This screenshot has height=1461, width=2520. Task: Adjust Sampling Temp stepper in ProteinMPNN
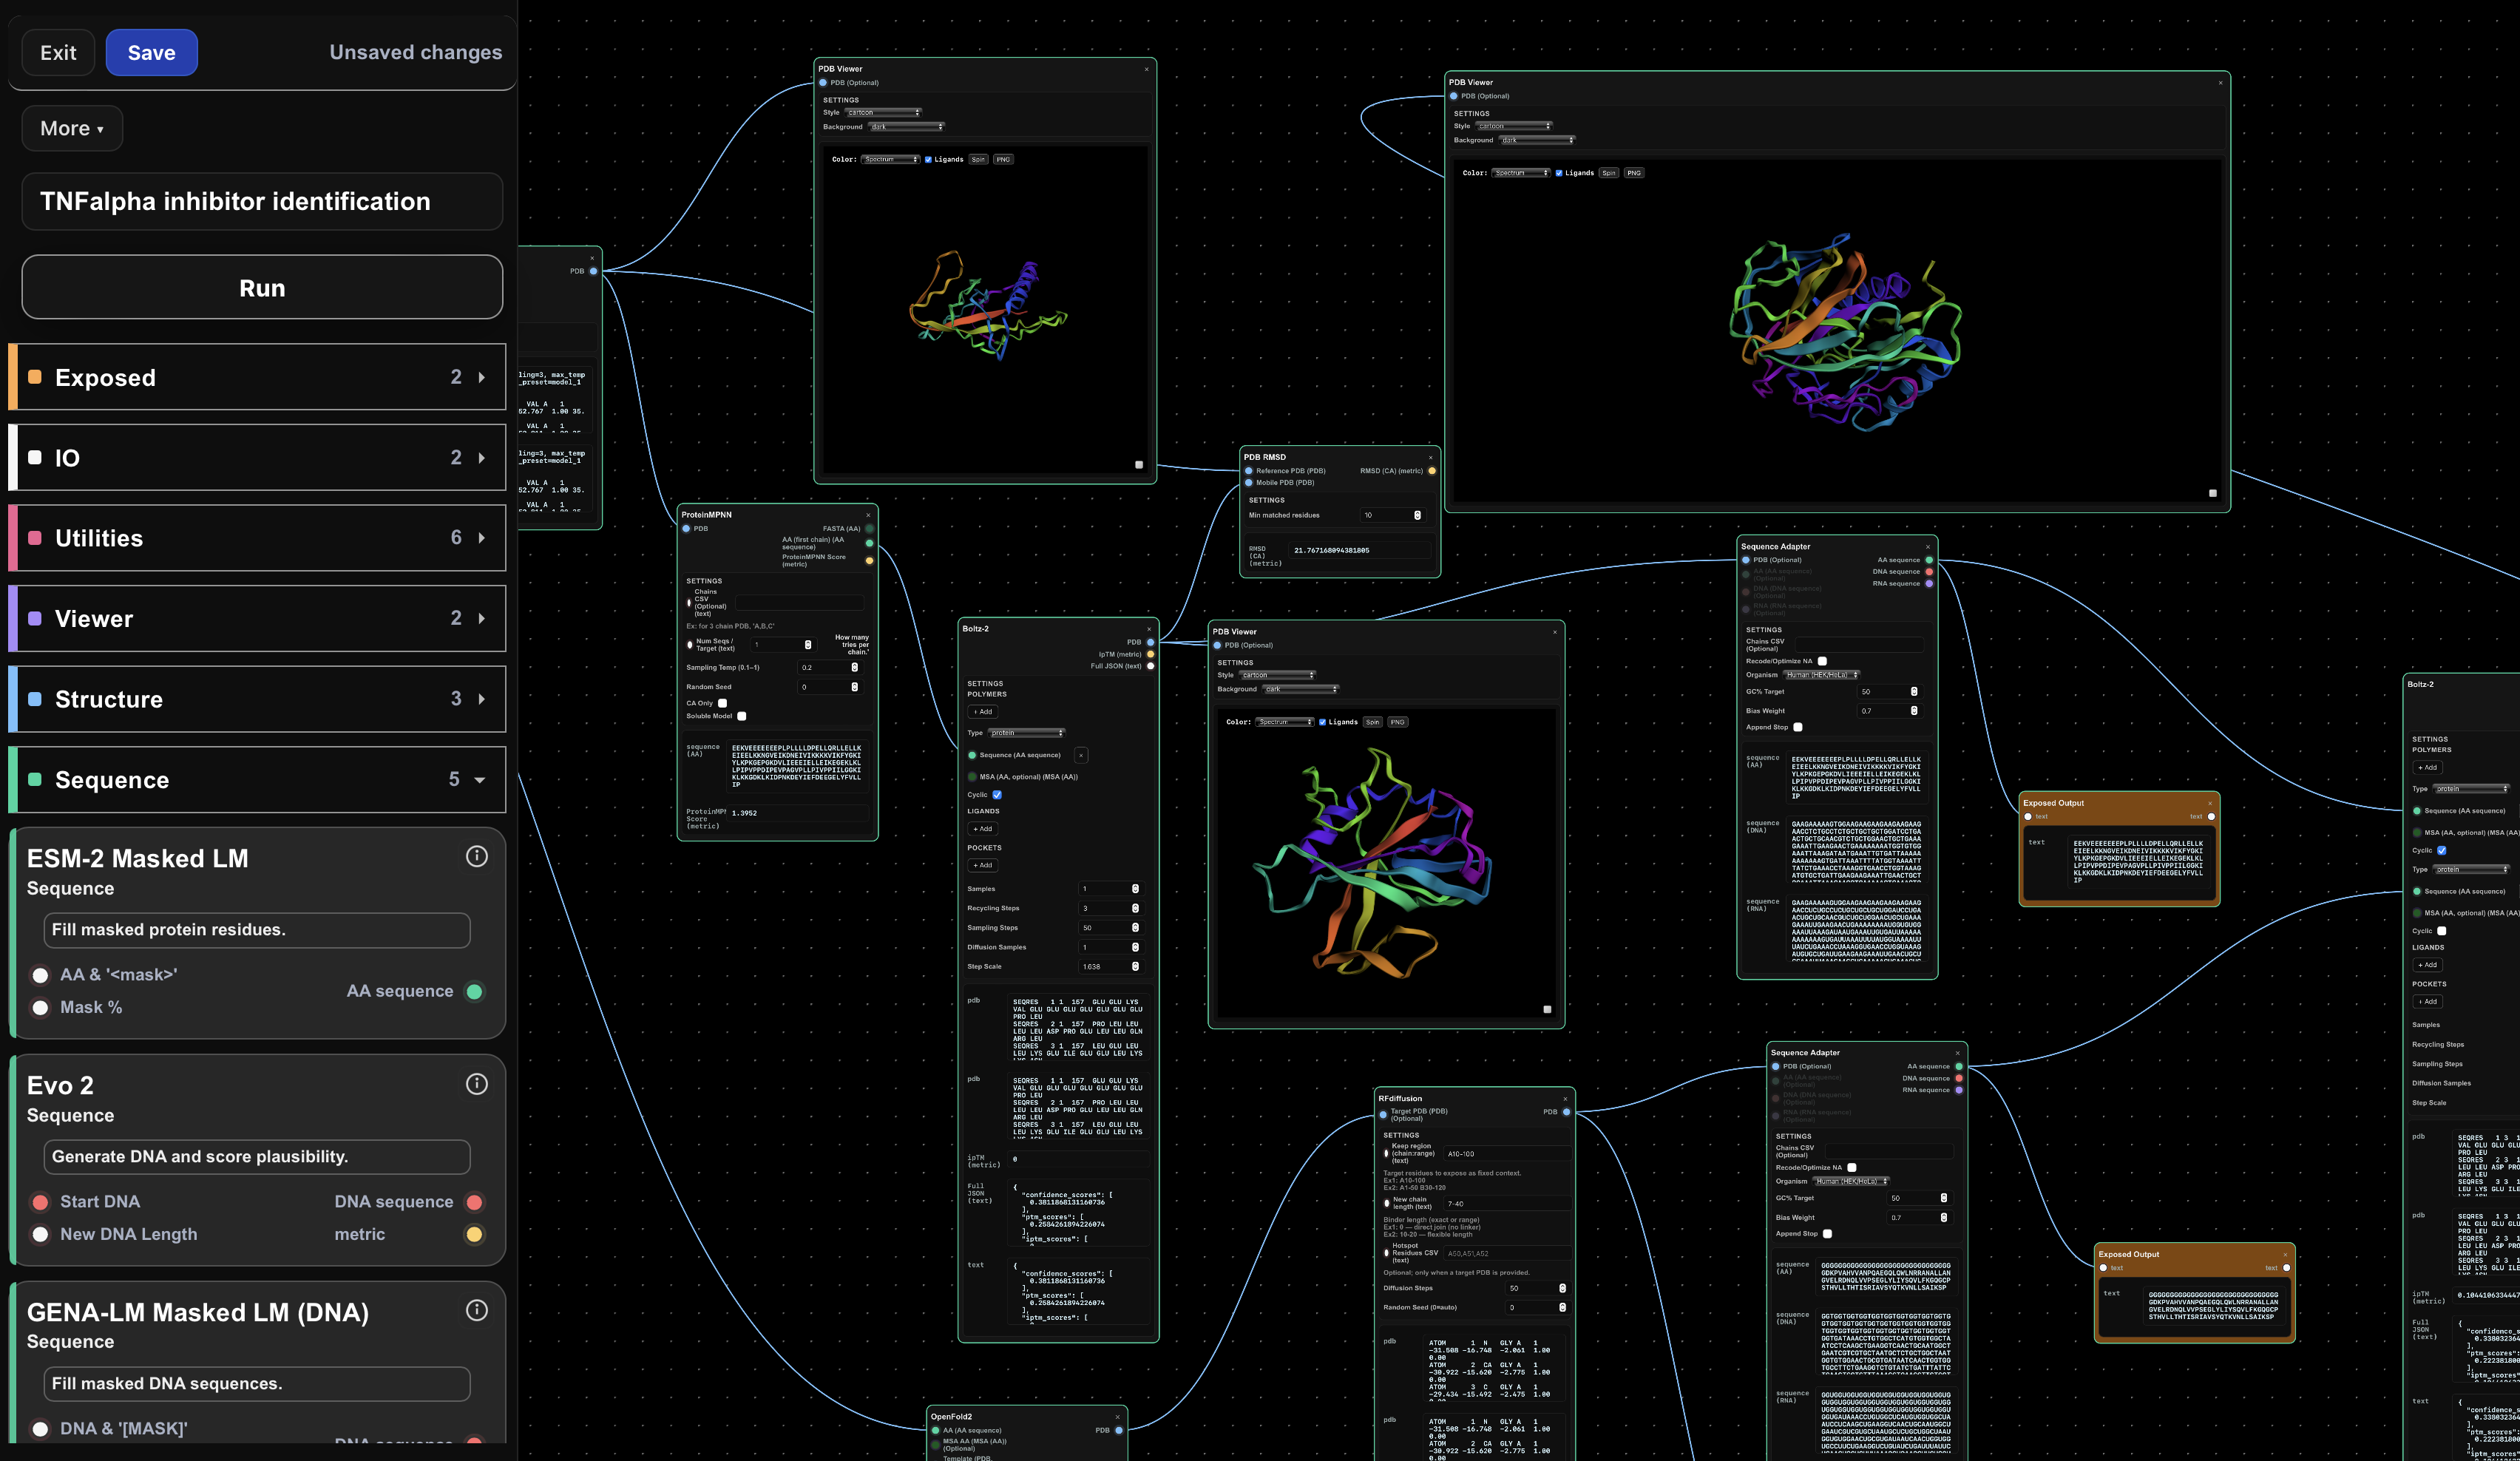(x=854, y=667)
